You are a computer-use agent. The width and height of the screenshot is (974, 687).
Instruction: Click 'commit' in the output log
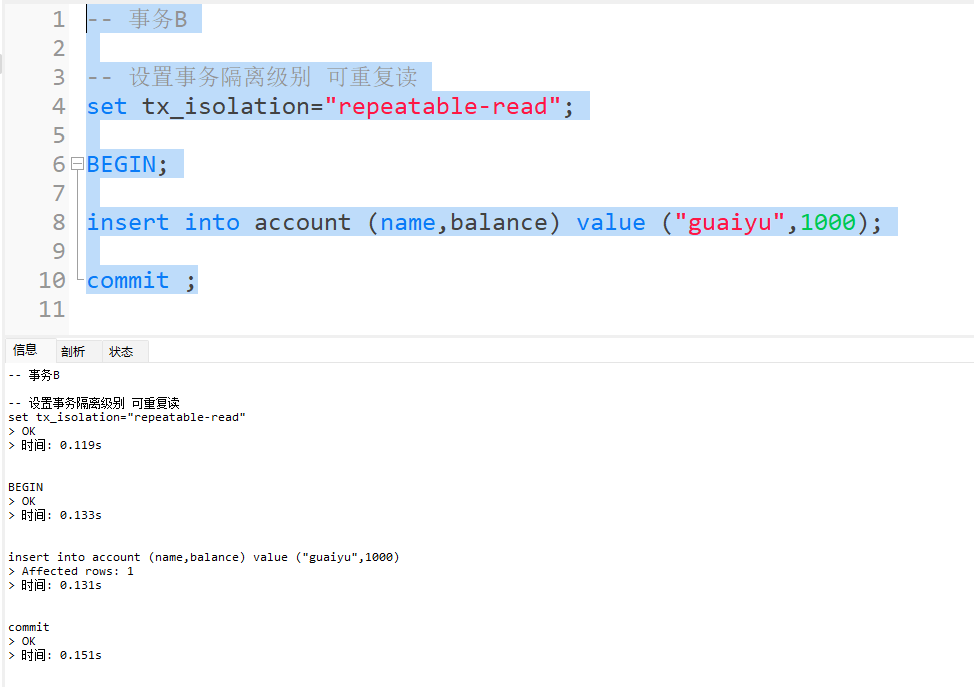[x=29, y=627]
